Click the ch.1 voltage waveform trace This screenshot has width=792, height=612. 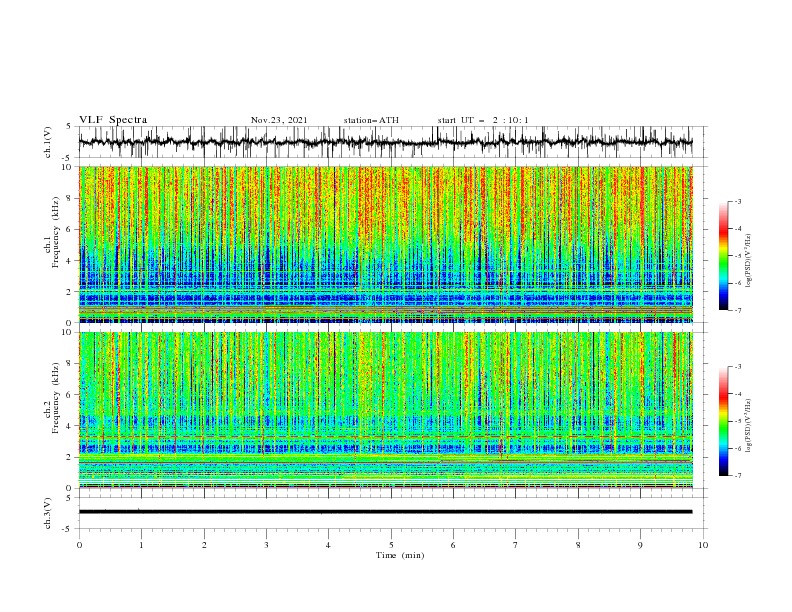[385, 142]
